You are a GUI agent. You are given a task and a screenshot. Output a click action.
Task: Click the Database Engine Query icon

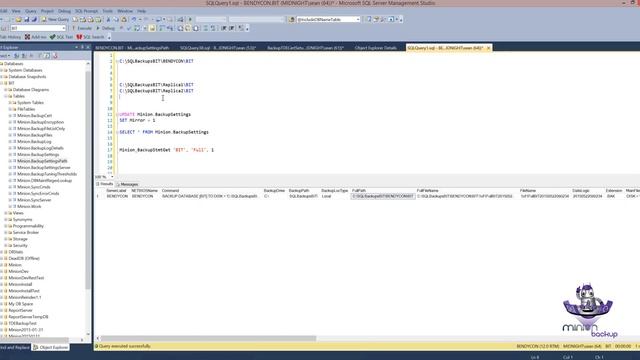tap(75, 19)
